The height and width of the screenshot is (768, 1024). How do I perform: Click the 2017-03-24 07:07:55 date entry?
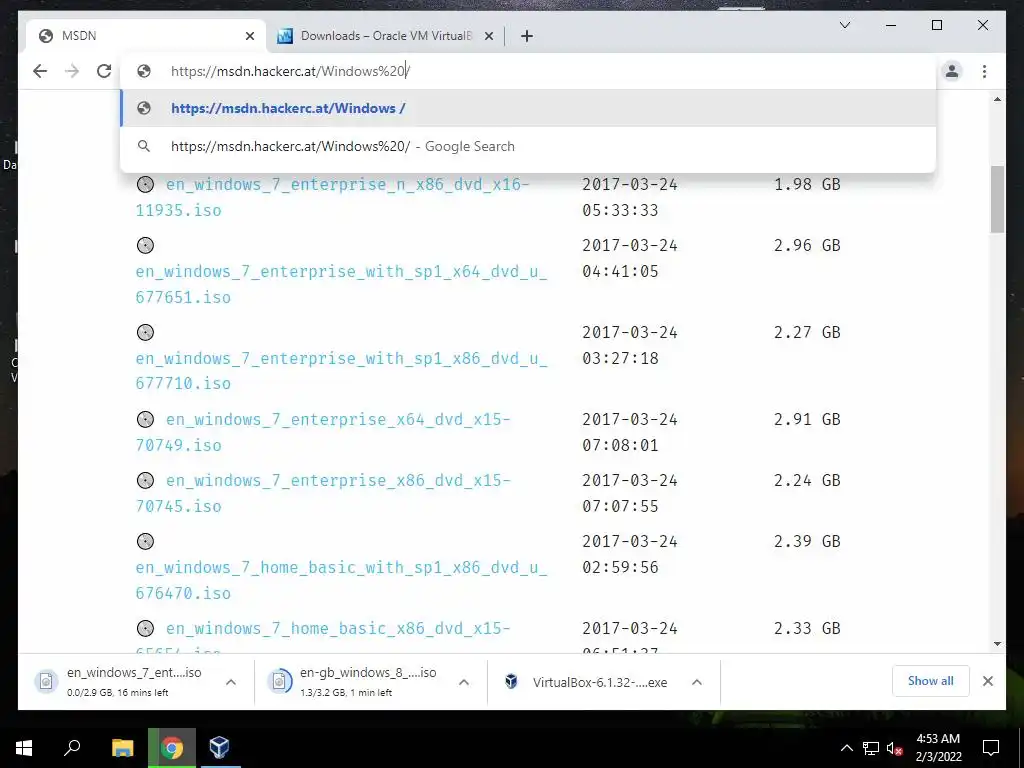tap(630, 493)
